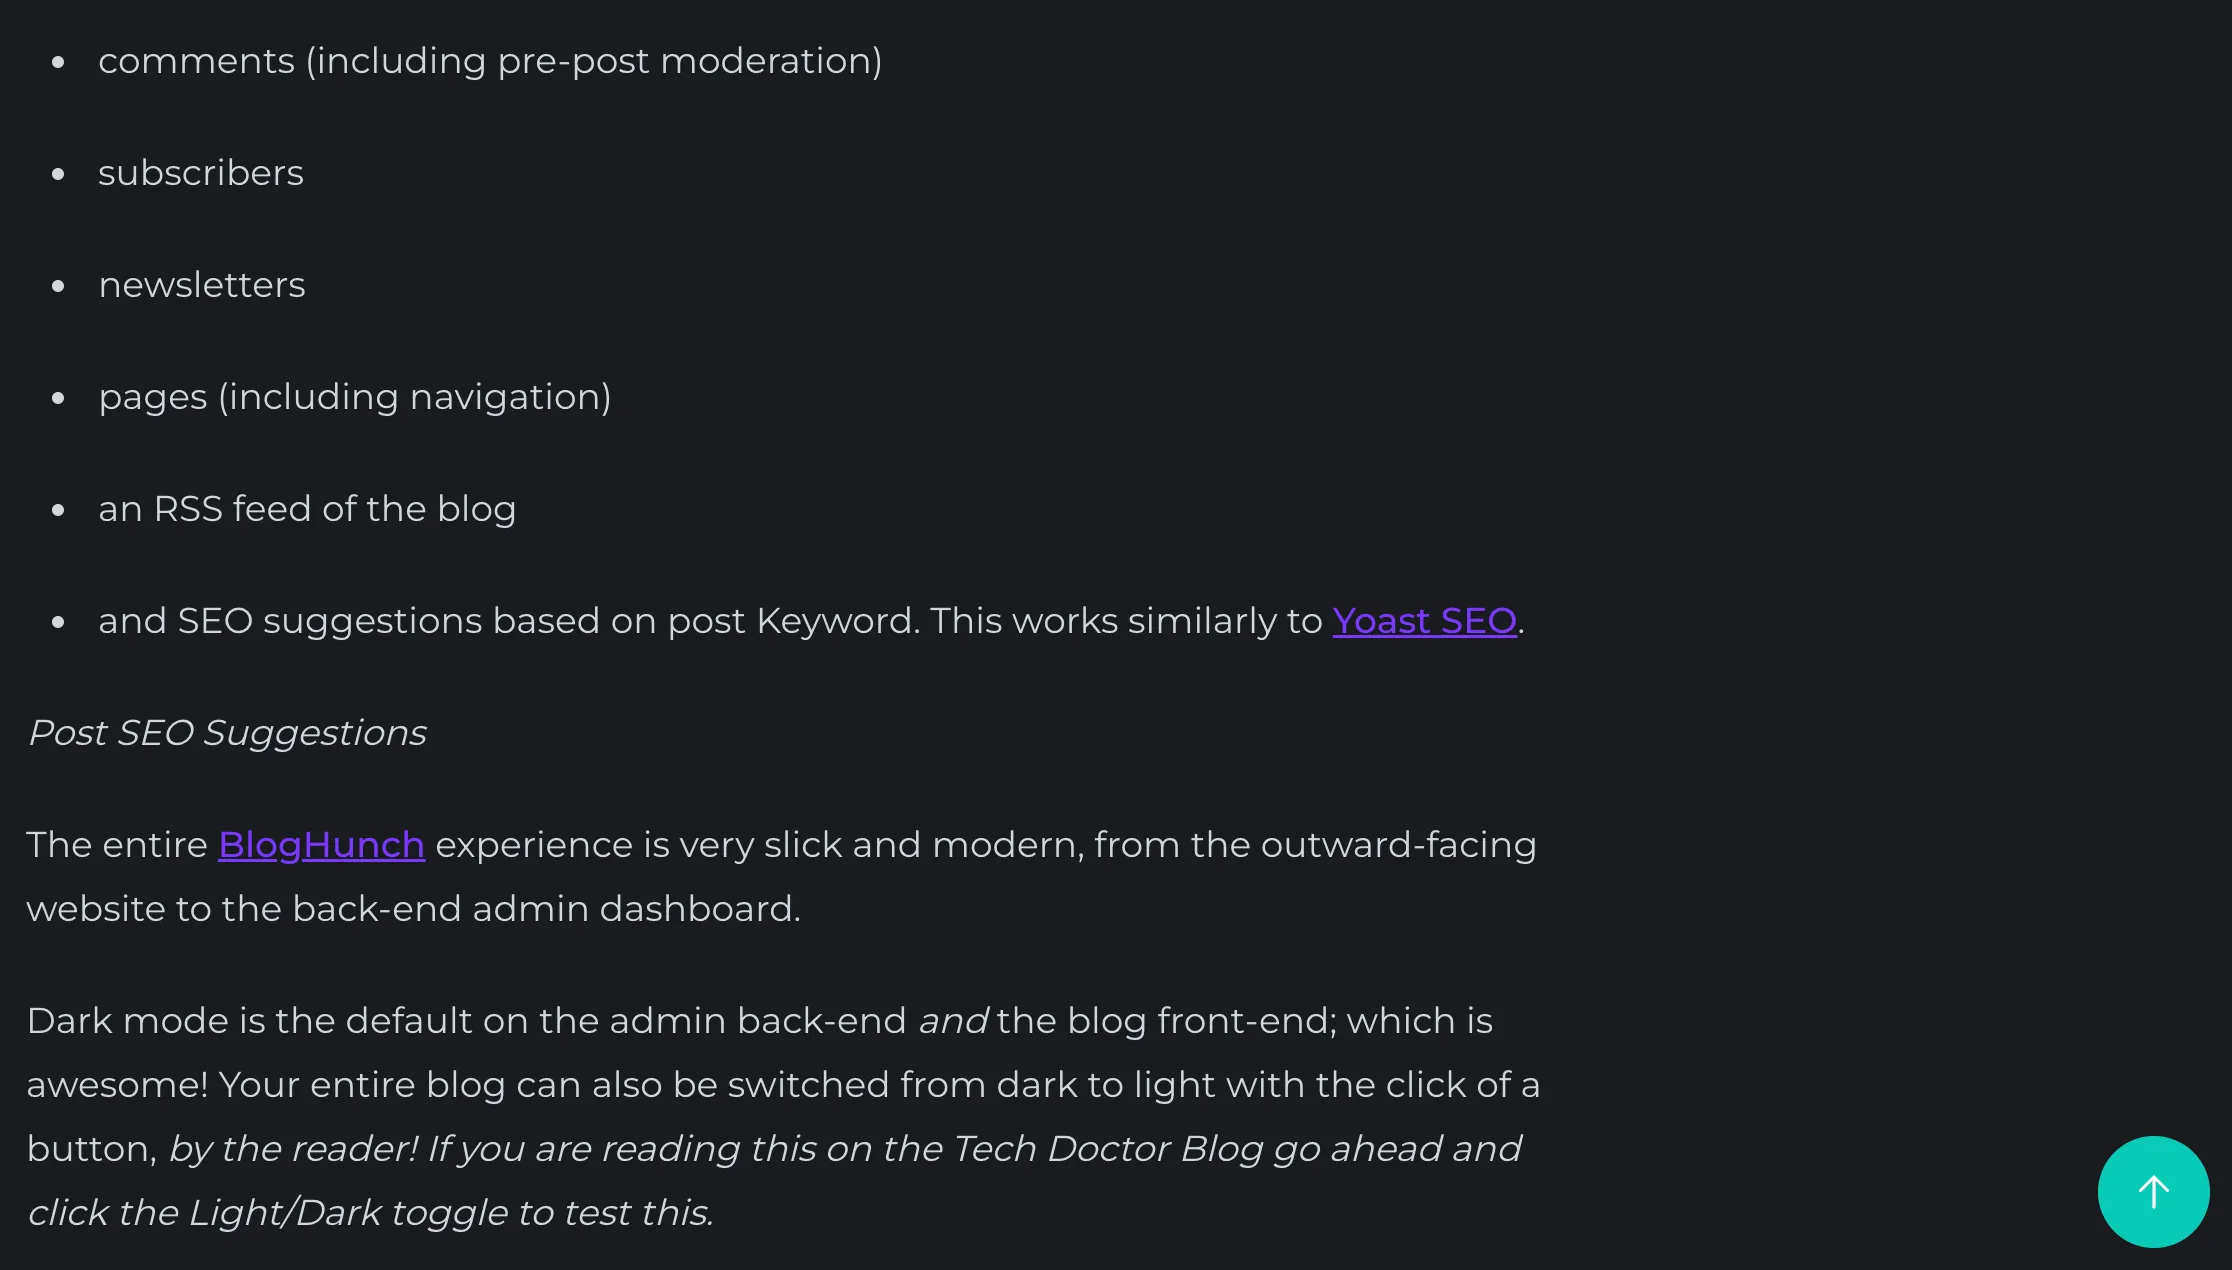The image size is (2232, 1270).
Task: Click the bullet dot beside newsletters
Action: (x=58, y=286)
